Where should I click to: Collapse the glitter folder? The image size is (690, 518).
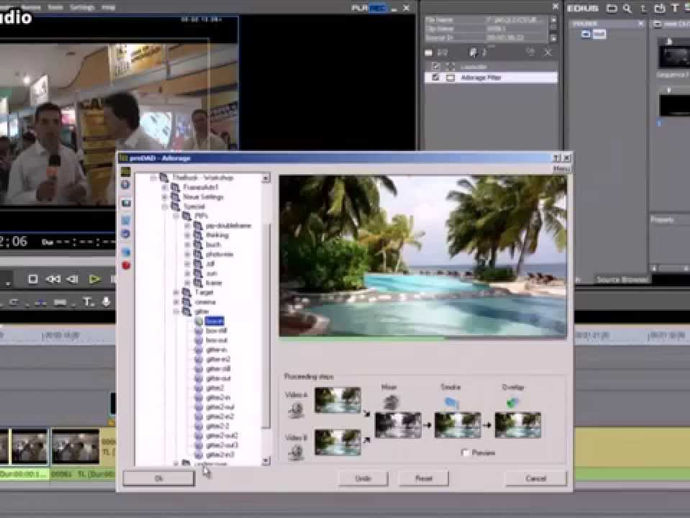176,312
